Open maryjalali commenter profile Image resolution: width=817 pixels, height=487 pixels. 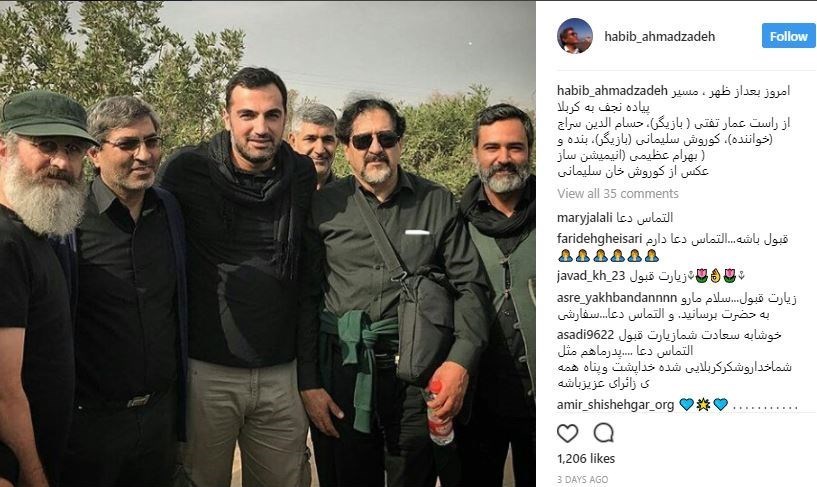click(x=585, y=218)
